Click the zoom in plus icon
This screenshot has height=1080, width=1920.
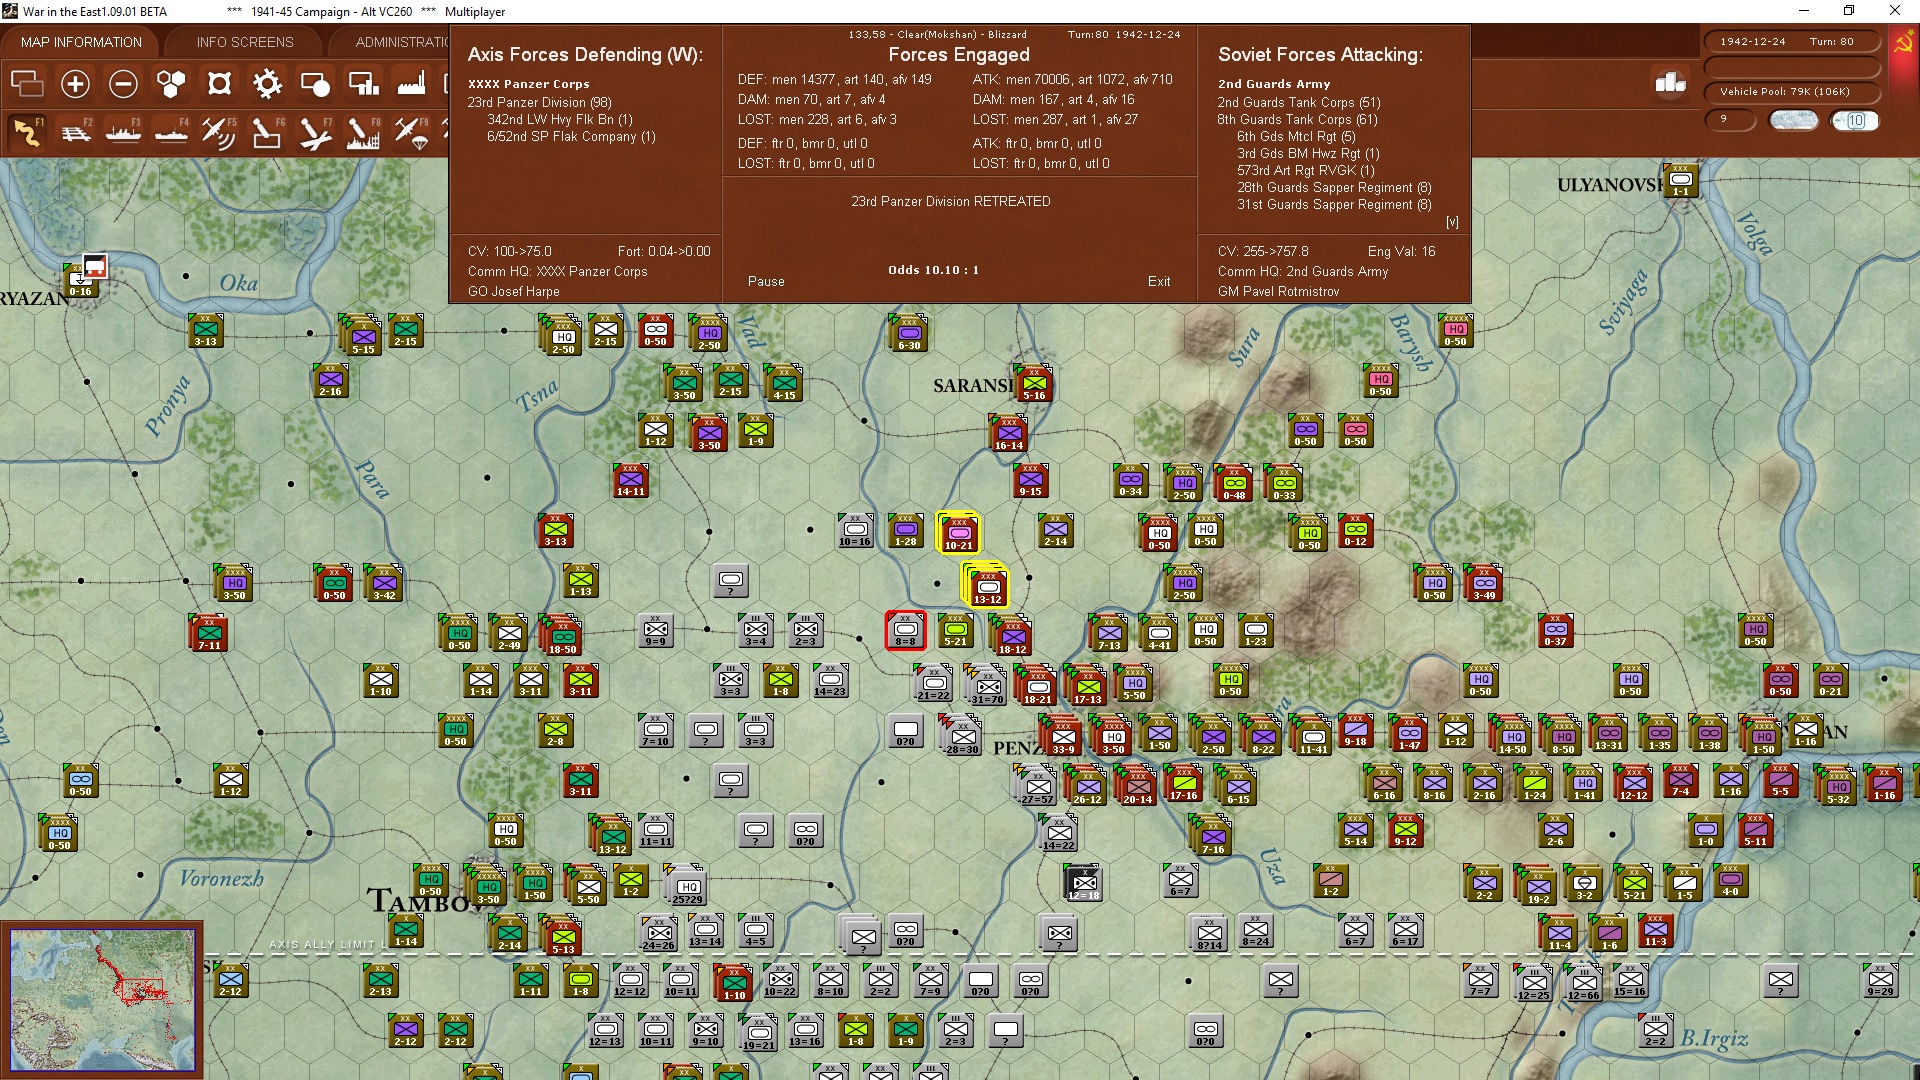pyautogui.click(x=75, y=84)
